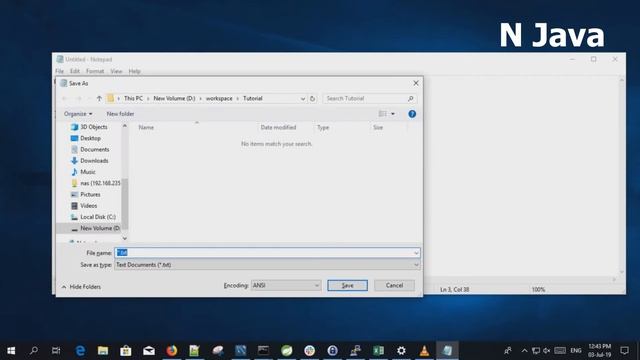Open the Notepad File menu

click(x=60, y=71)
